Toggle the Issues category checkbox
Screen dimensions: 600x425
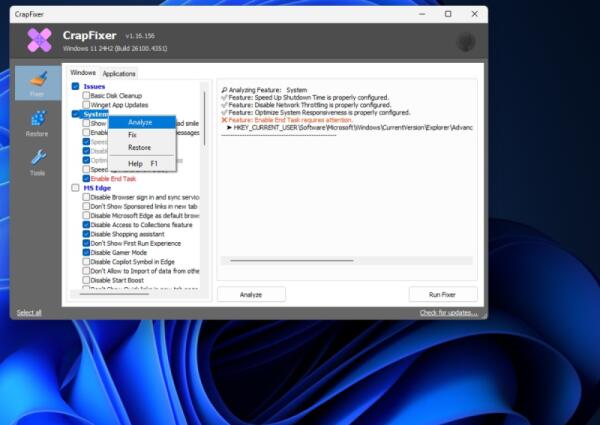pyautogui.click(x=76, y=86)
